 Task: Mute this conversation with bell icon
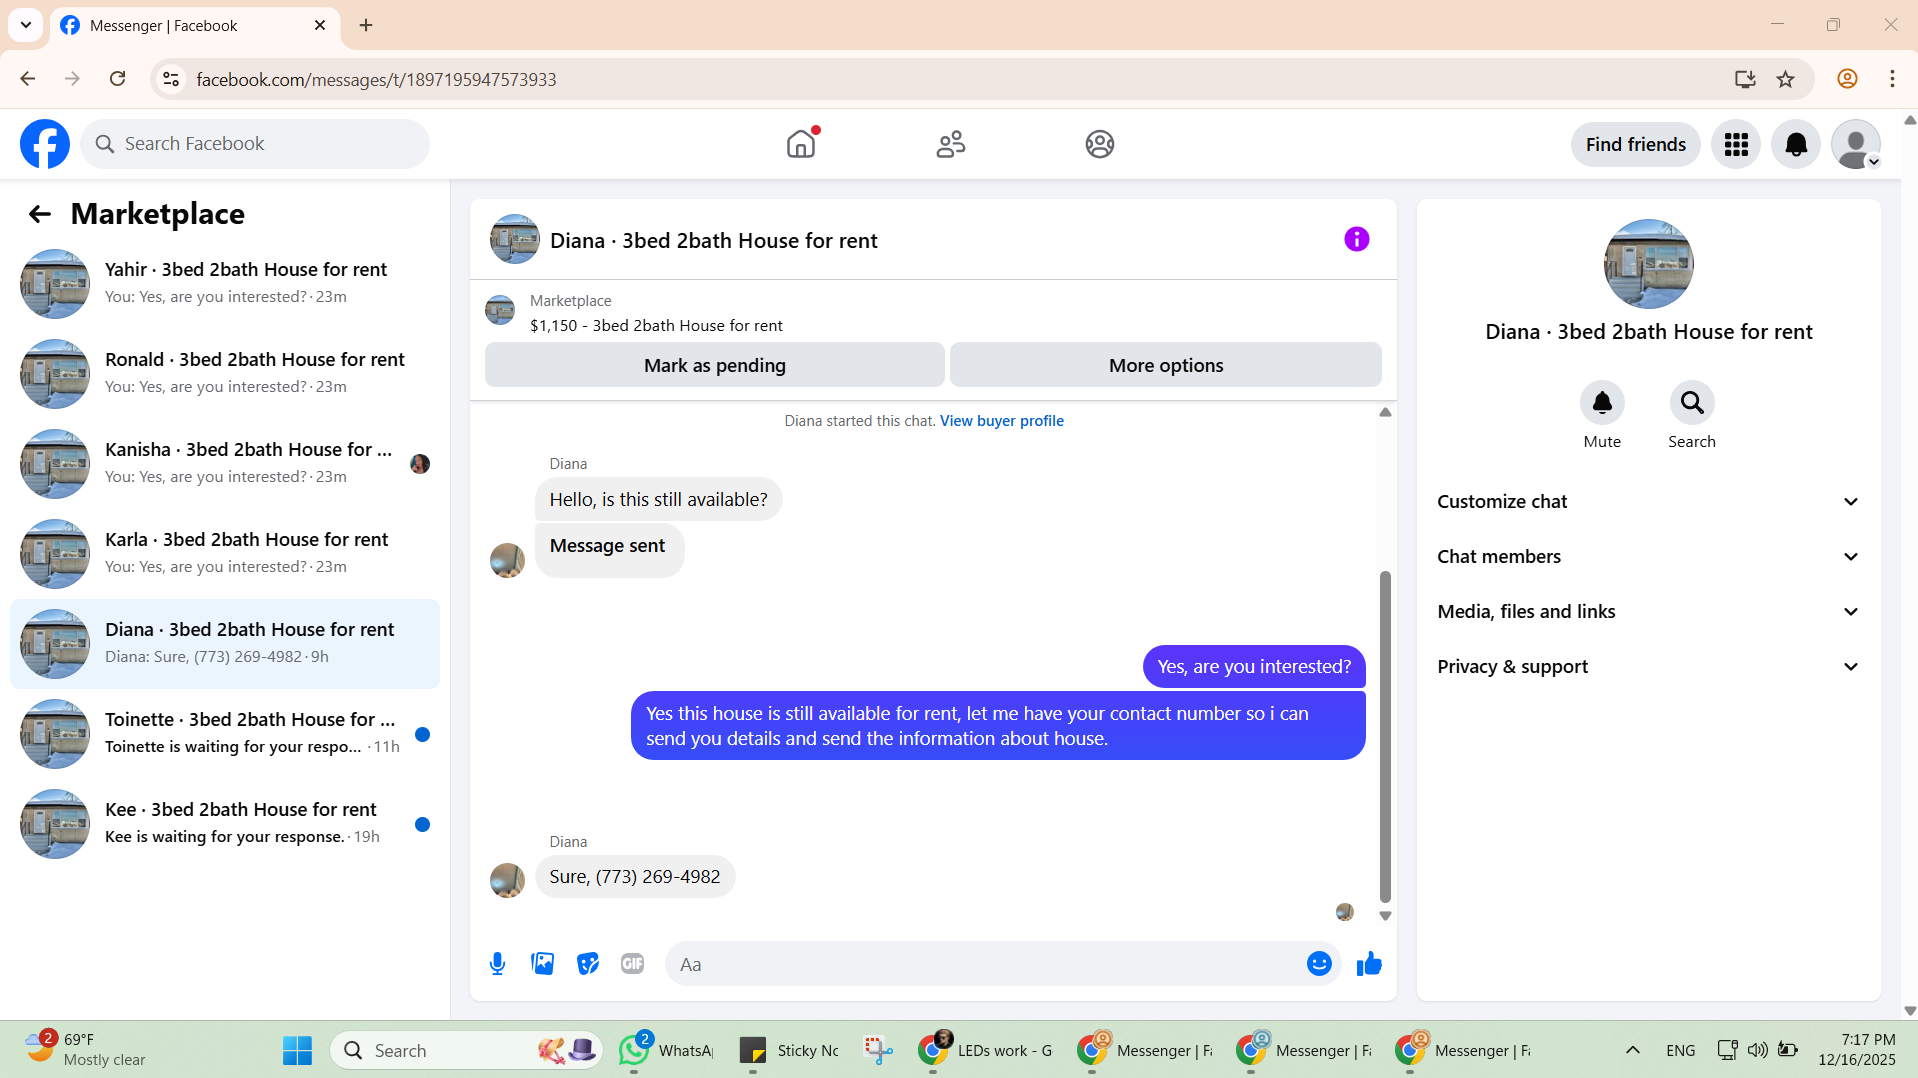[x=1602, y=403]
